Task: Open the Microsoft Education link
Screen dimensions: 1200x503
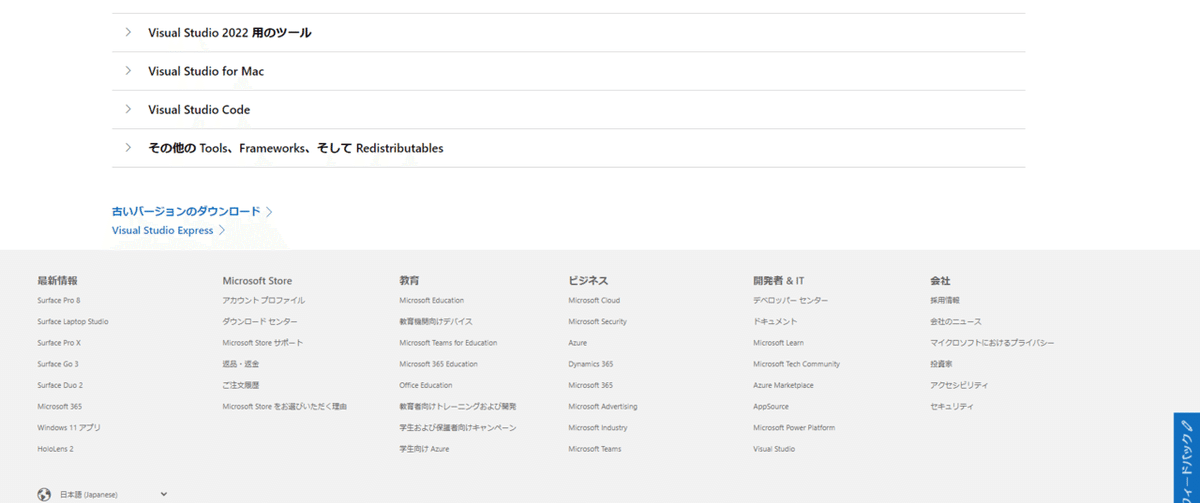Action: tap(432, 300)
